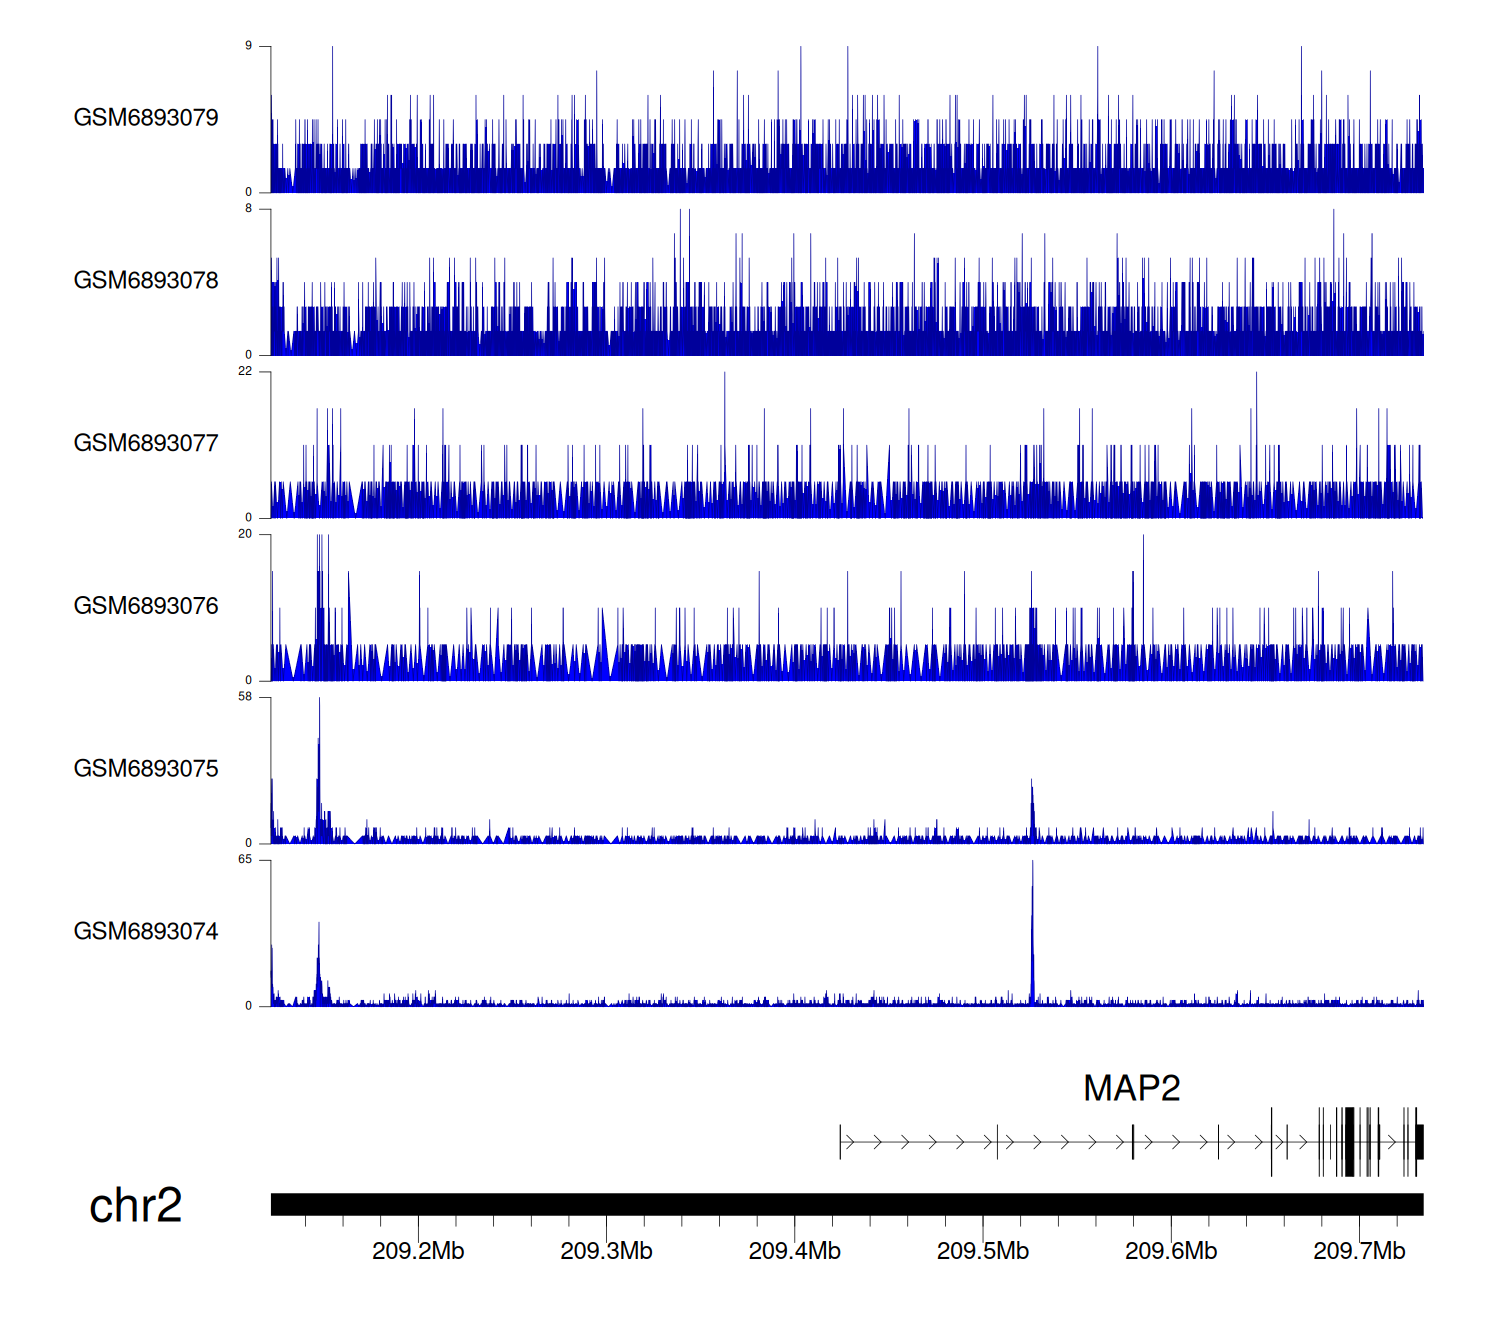Select the 209.3Mb position label
This screenshot has height=1320, width=1500.
[x=606, y=1251]
